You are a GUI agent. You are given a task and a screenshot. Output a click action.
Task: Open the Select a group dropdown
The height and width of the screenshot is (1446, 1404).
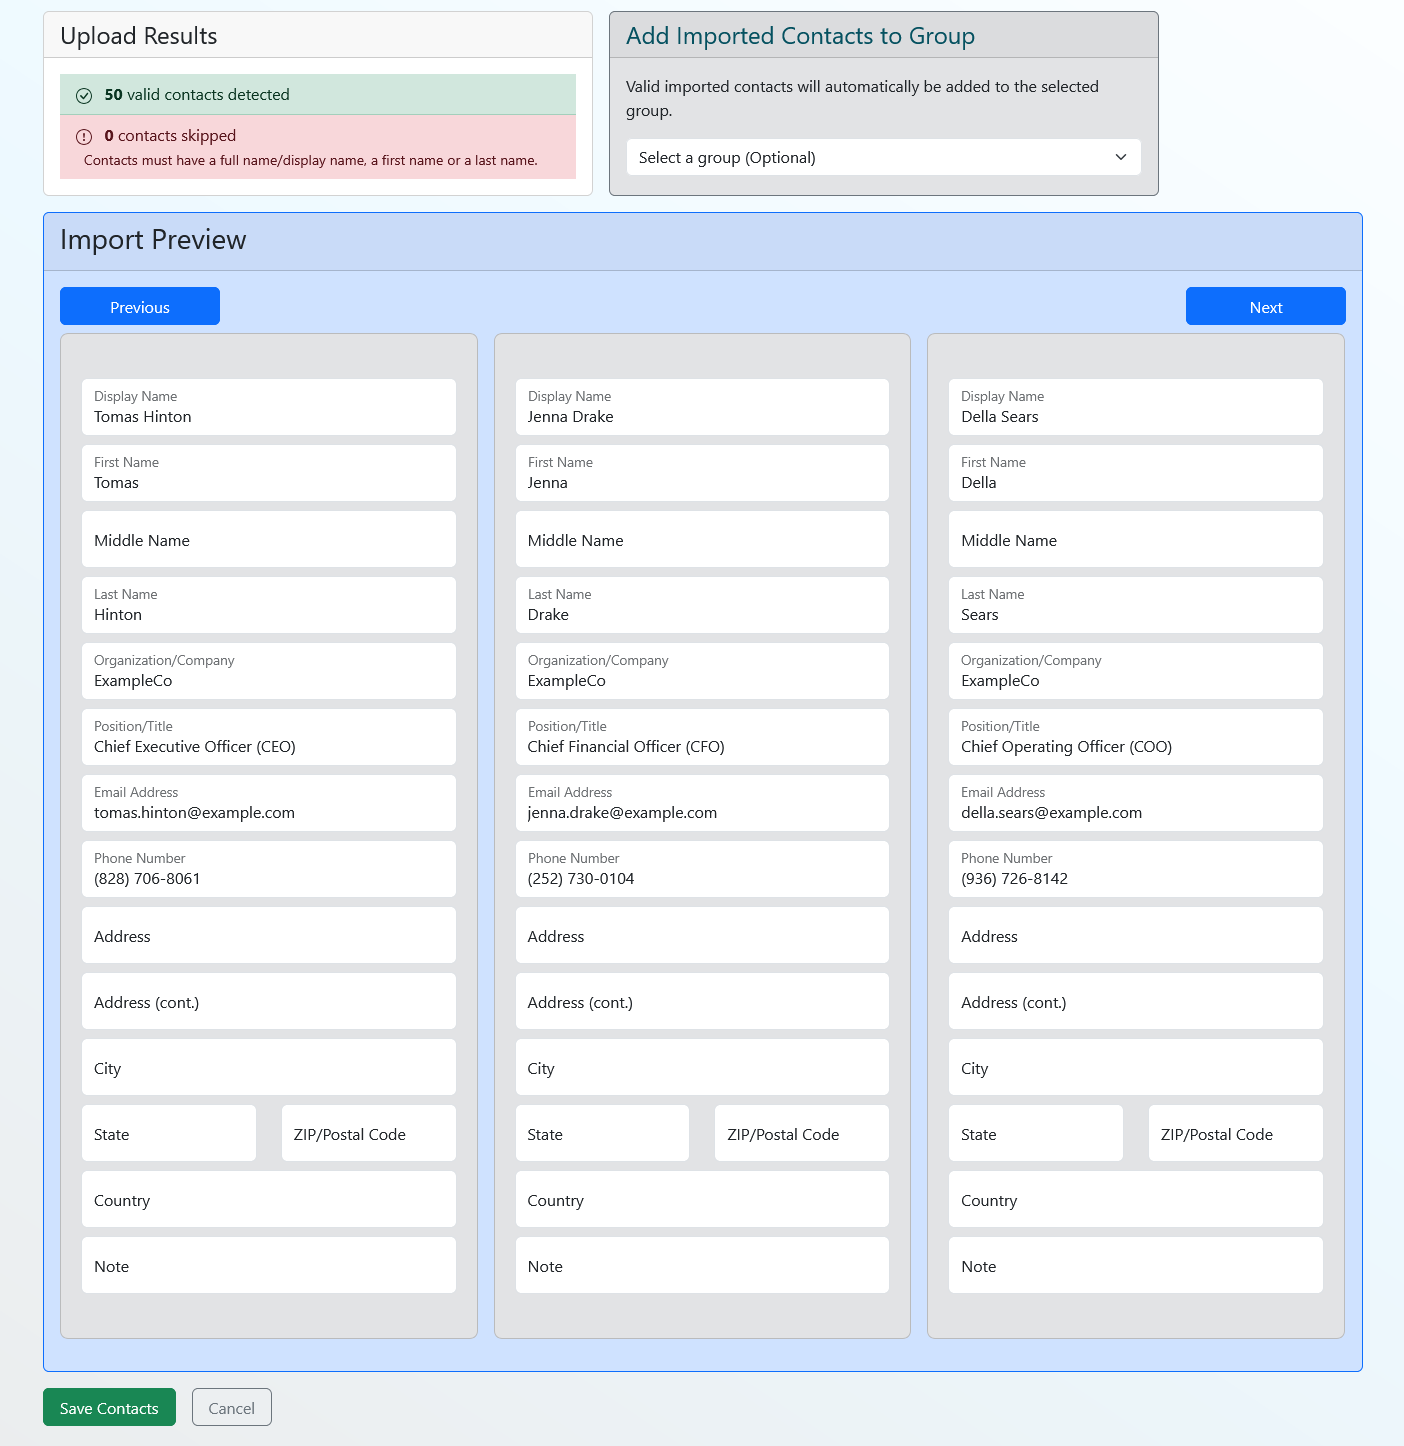(884, 157)
